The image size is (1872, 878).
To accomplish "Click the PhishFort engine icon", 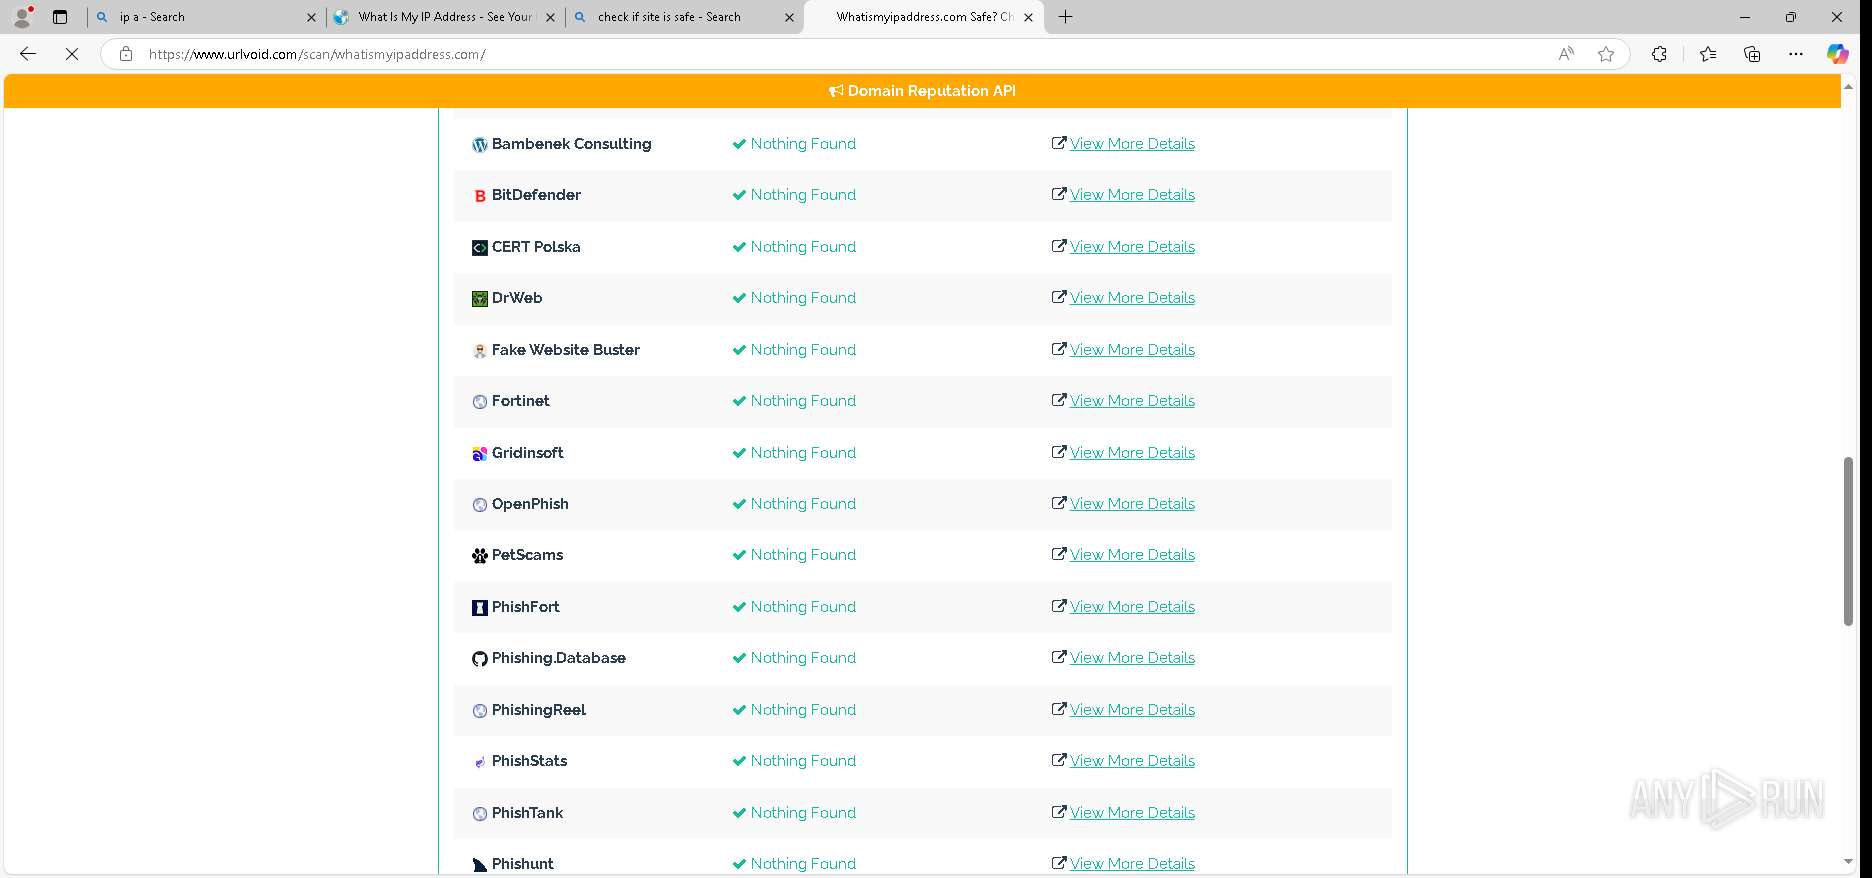I will click(x=480, y=608).
